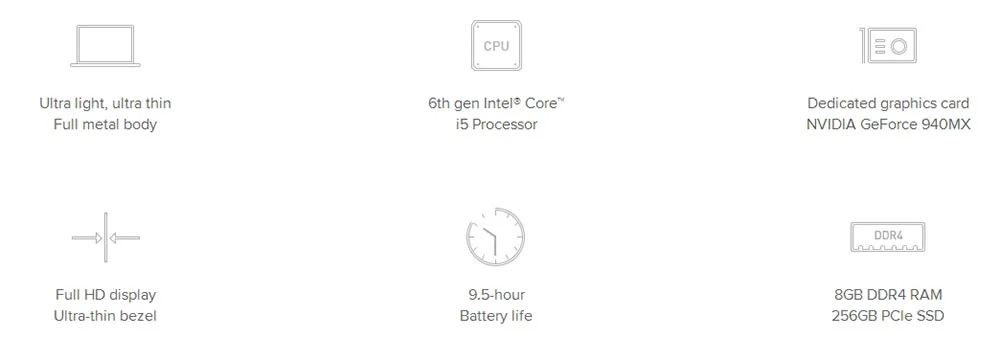Select the '256GB PCIe SSD' text
1000x360 pixels.
click(x=888, y=315)
